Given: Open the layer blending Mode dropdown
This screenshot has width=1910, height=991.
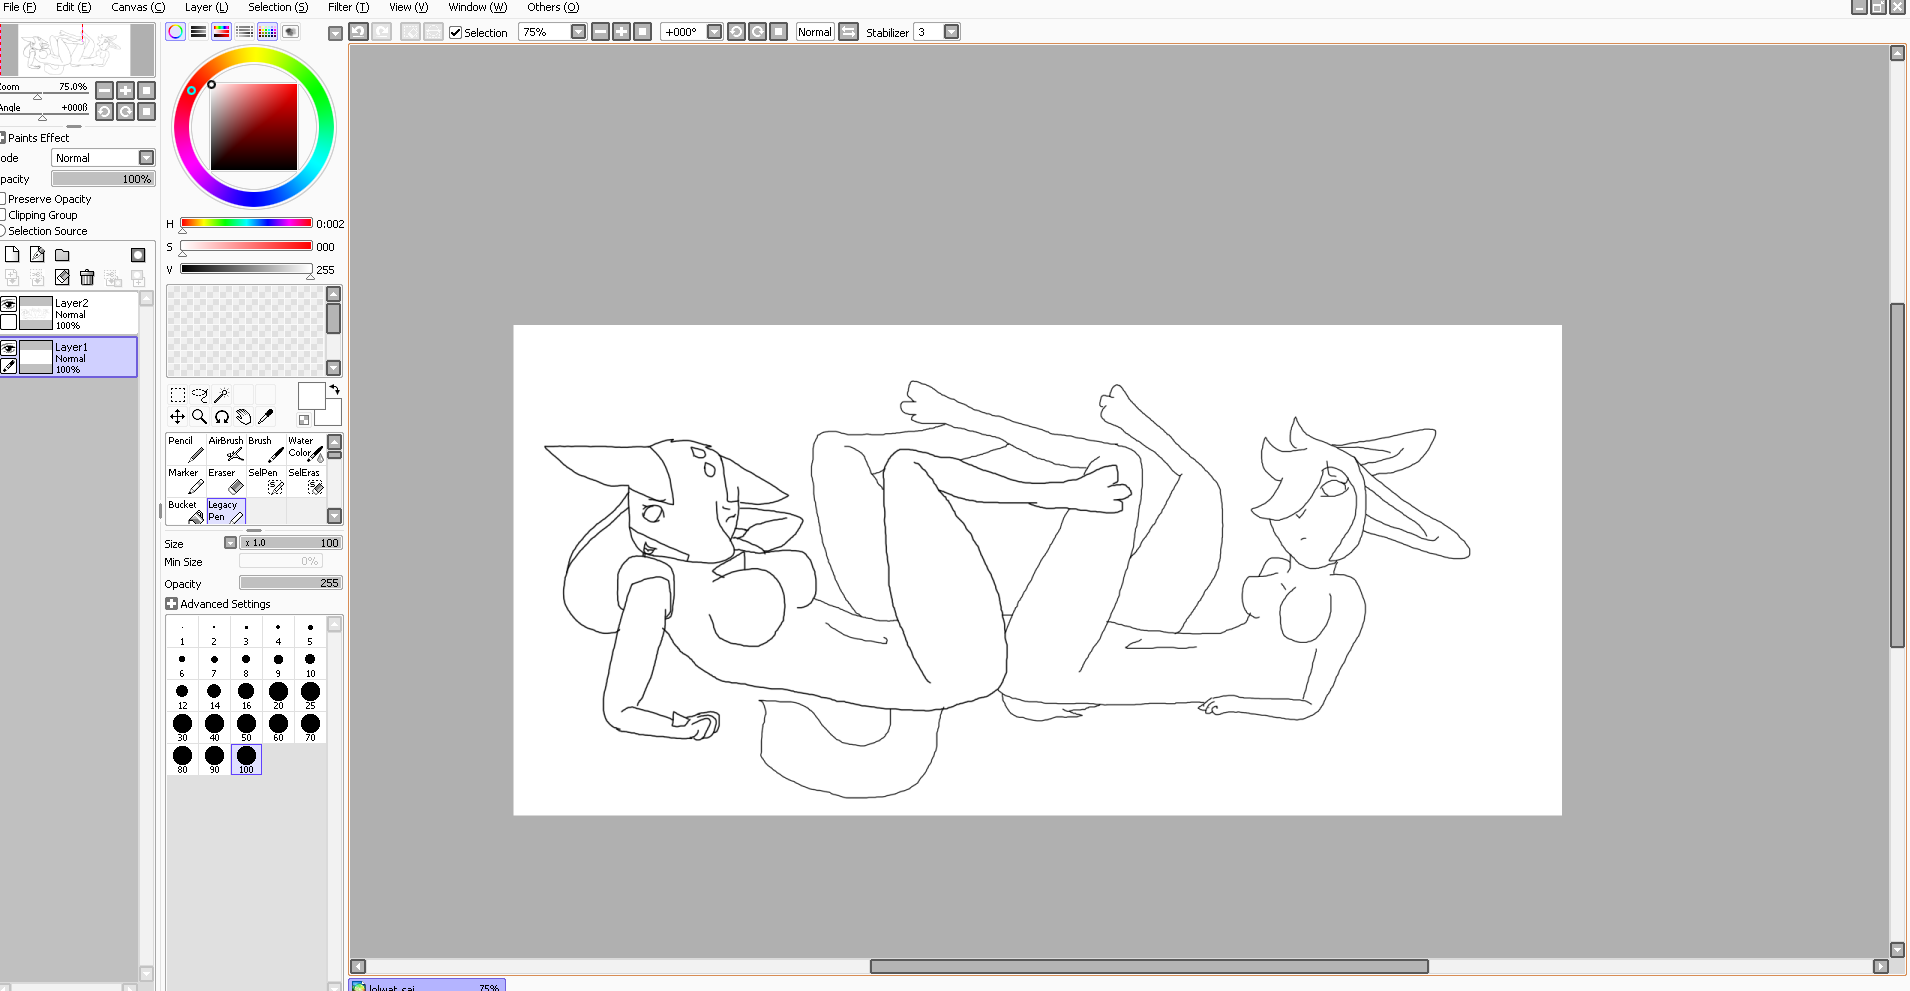Looking at the screenshot, I should [146, 158].
